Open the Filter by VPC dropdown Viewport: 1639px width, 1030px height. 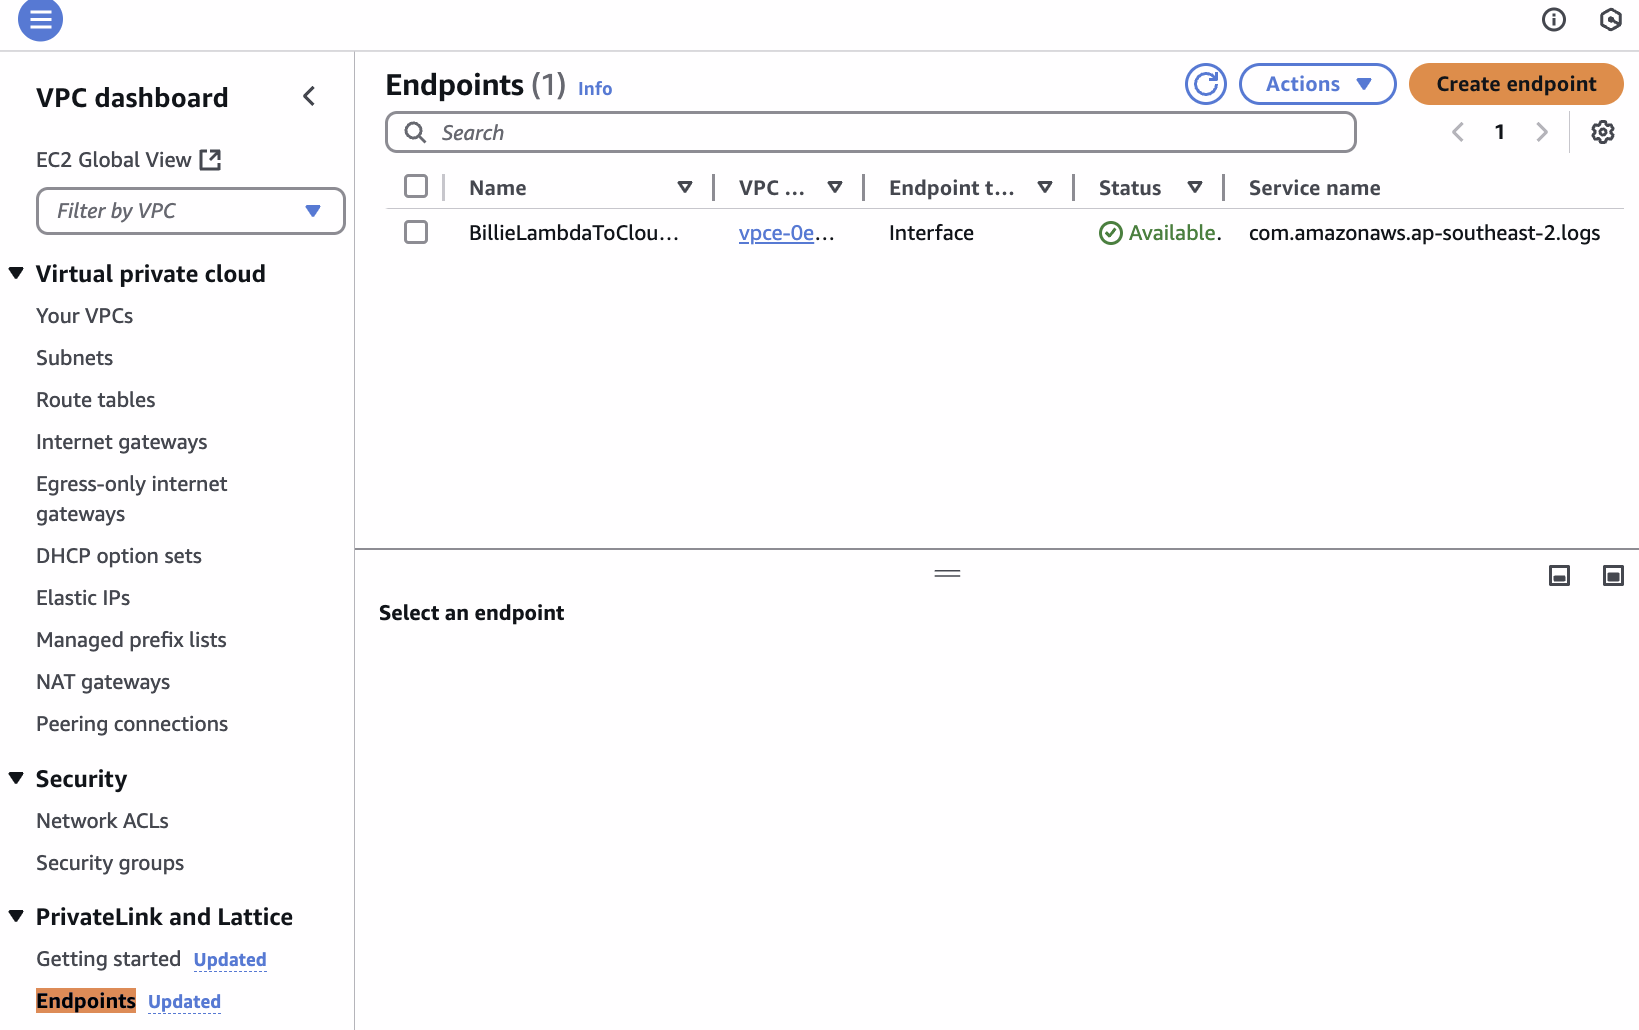(x=191, y=211)
